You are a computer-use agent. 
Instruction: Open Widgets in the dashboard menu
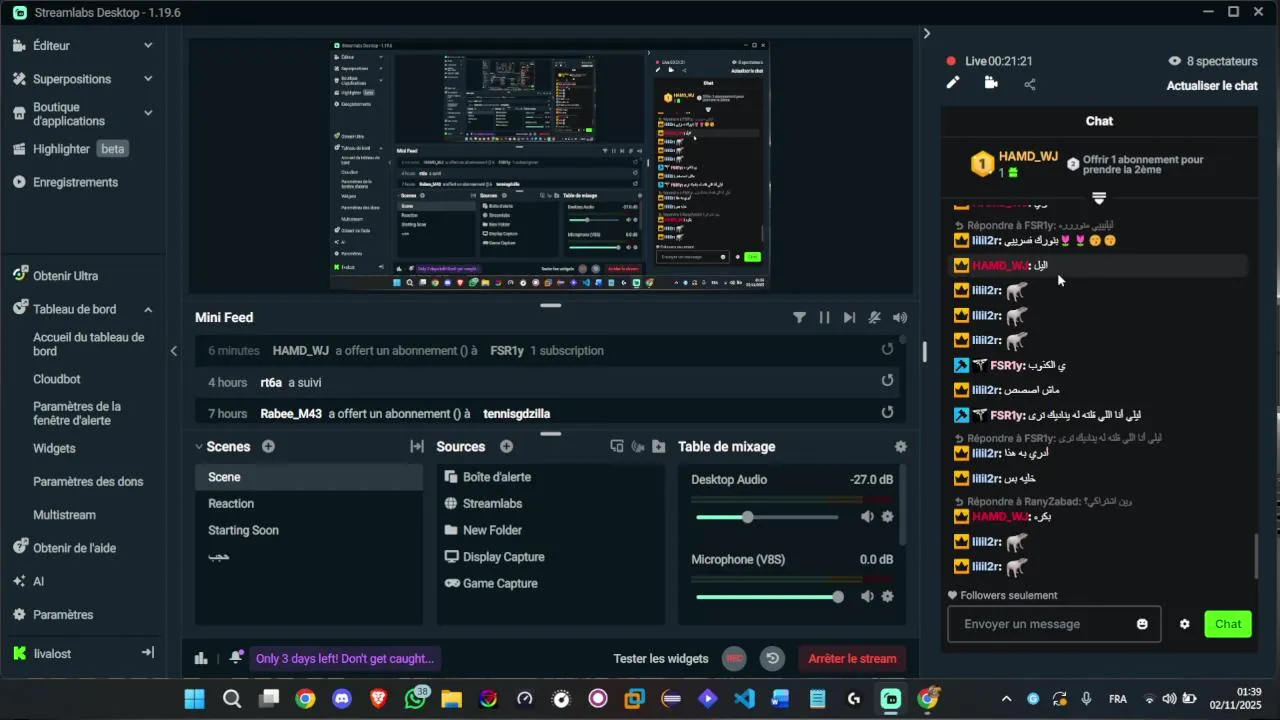54,448
